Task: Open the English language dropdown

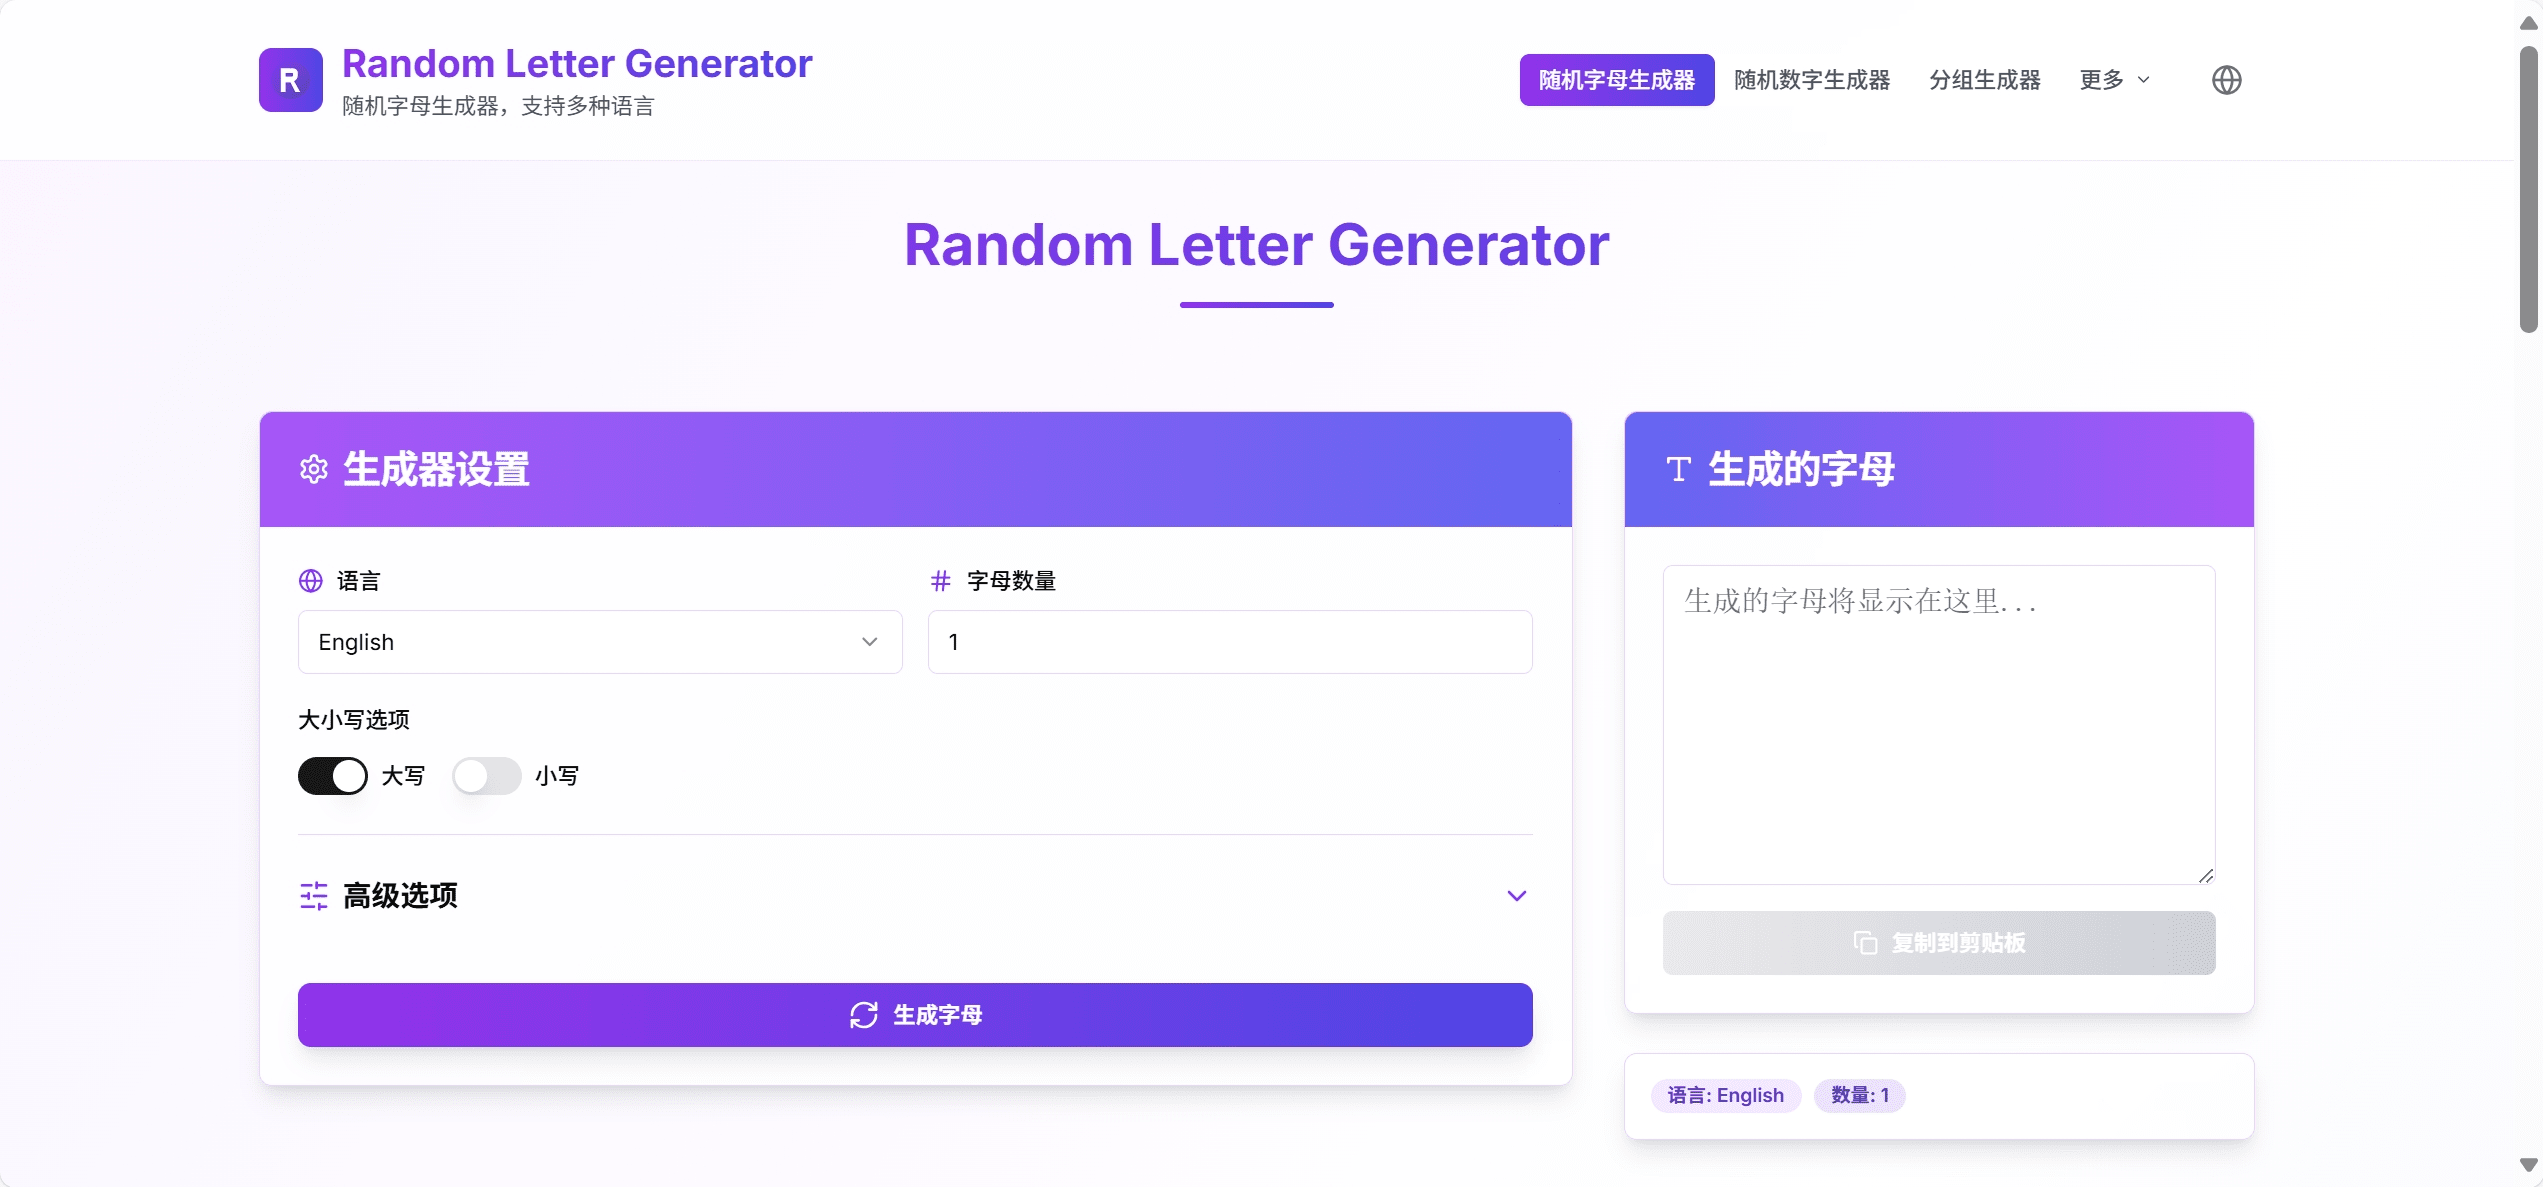Action: [x=600, y=642]
